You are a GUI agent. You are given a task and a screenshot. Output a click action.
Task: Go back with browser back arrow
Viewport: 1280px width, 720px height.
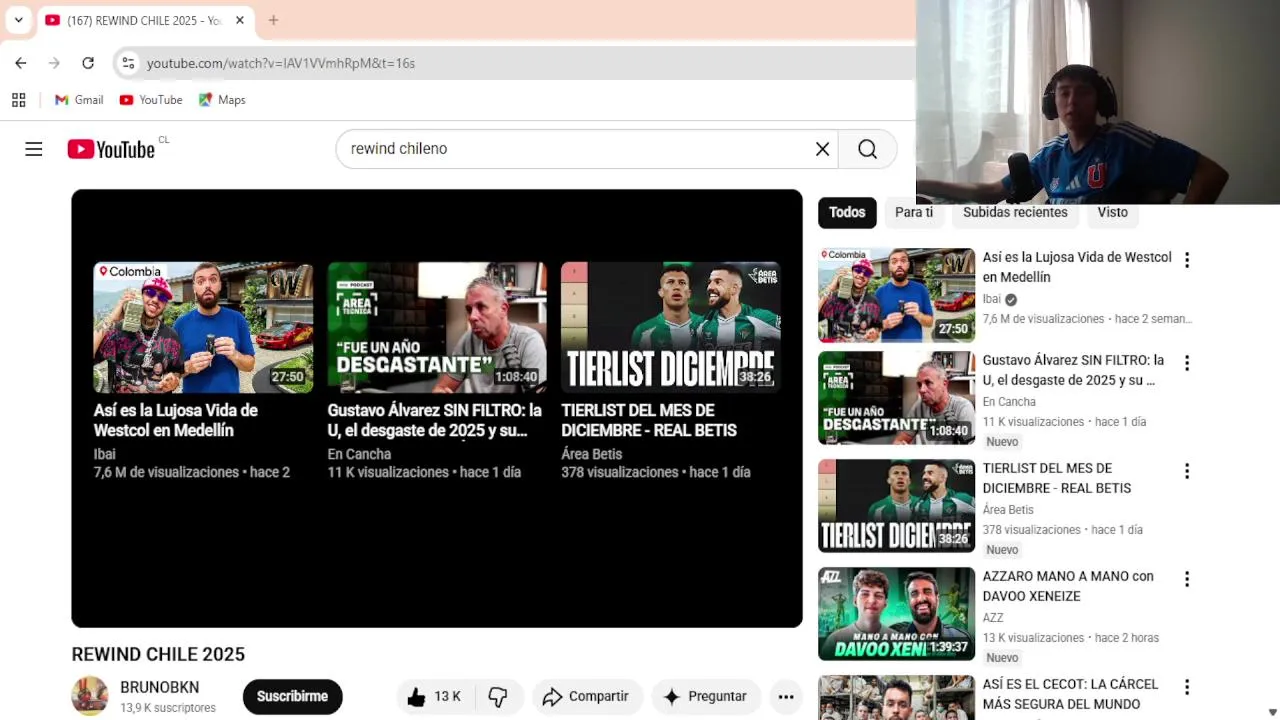(21, 63)
